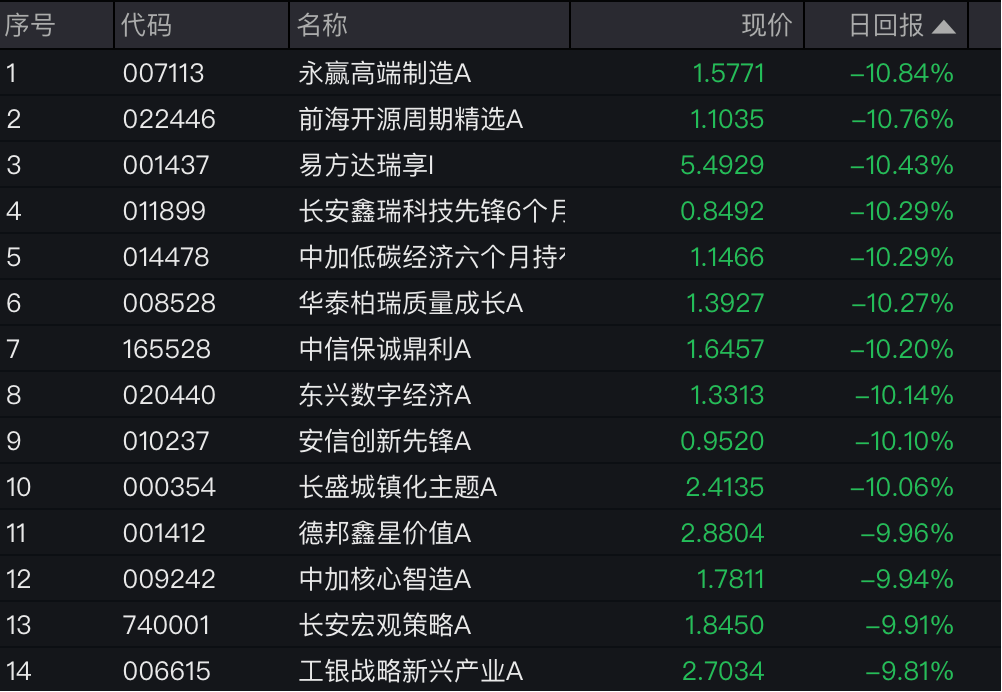Click price 2.7034

click(x=723, y=671)
